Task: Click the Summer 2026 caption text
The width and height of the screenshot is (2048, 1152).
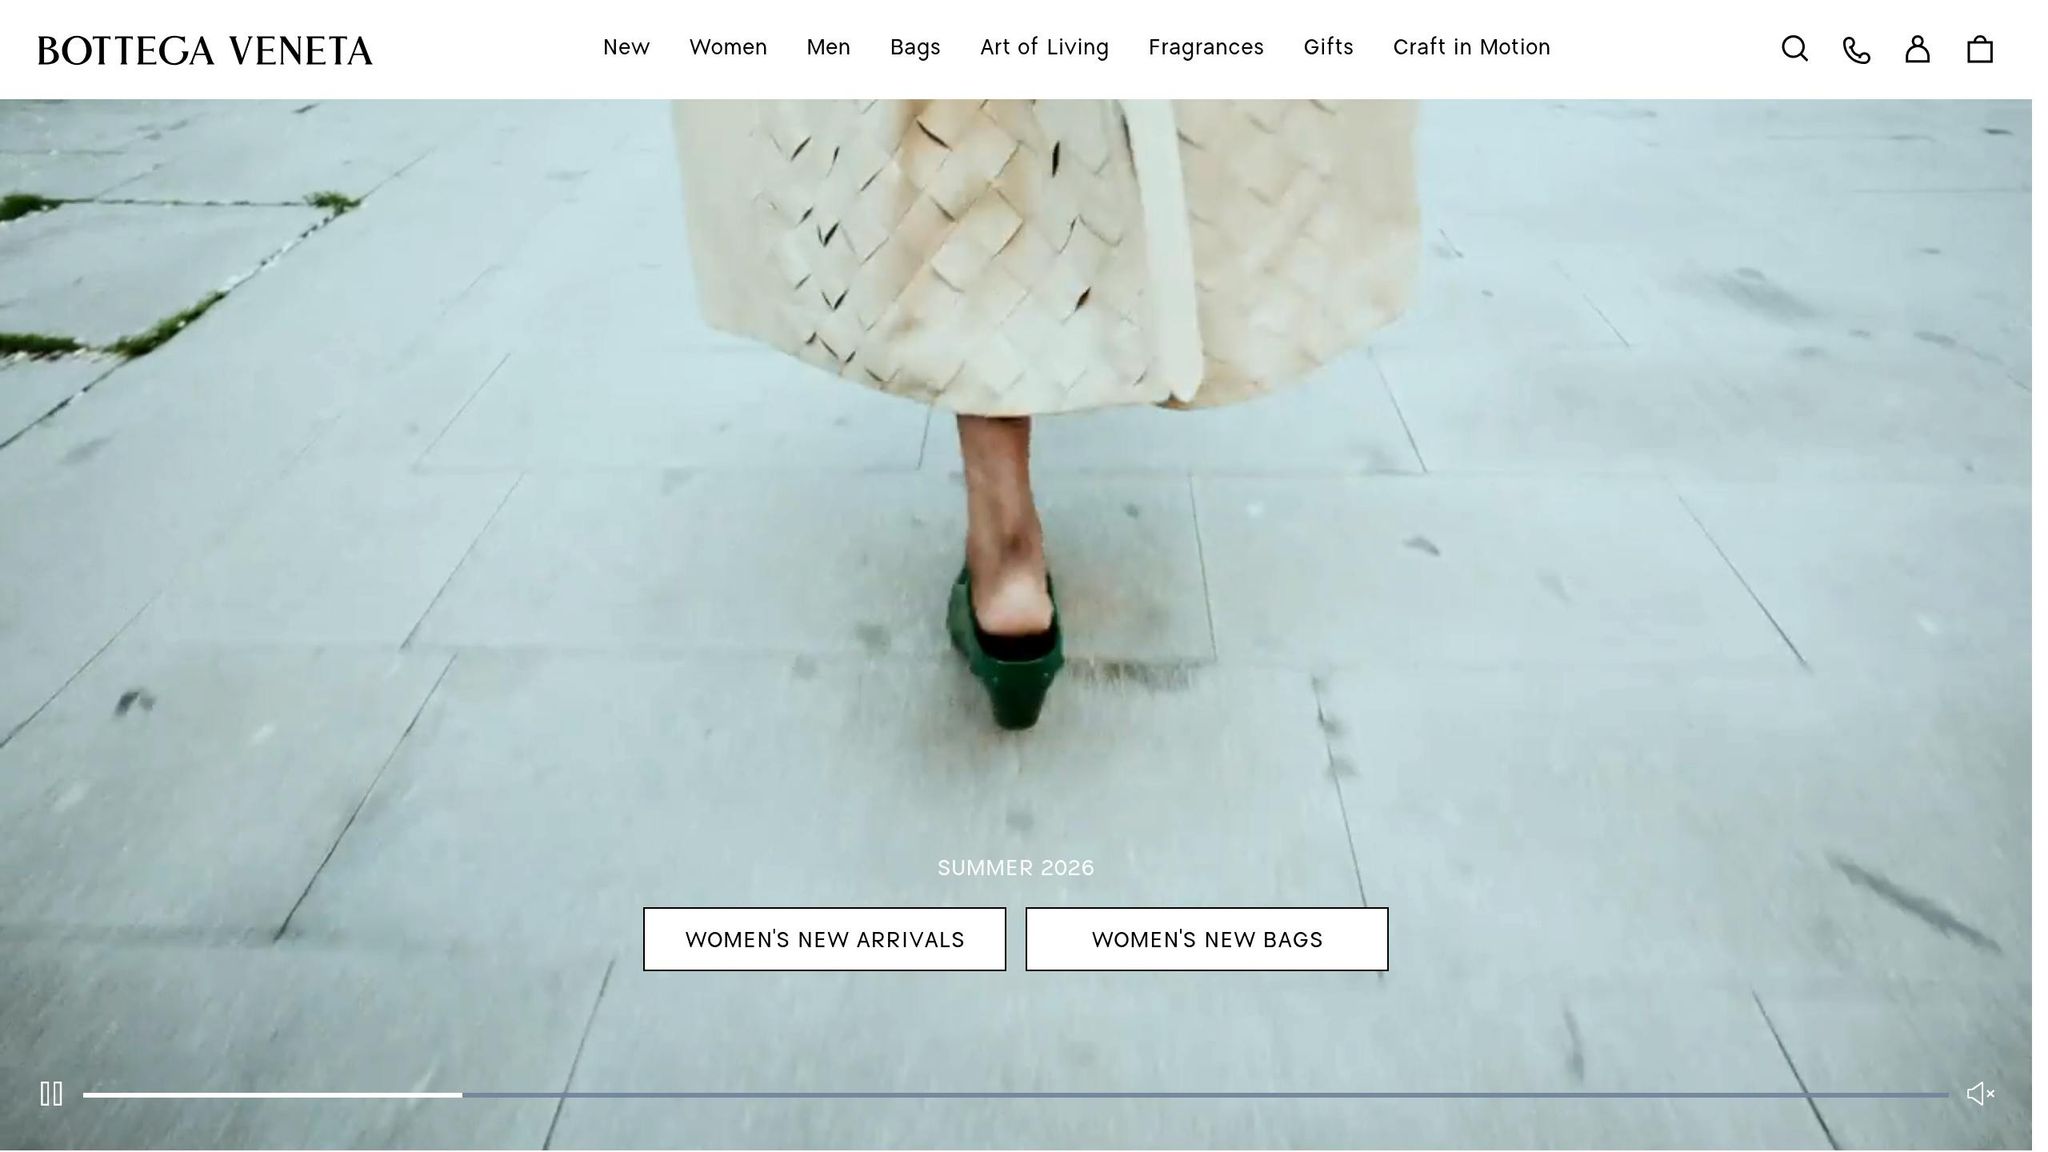Action: pos(1015,868)
